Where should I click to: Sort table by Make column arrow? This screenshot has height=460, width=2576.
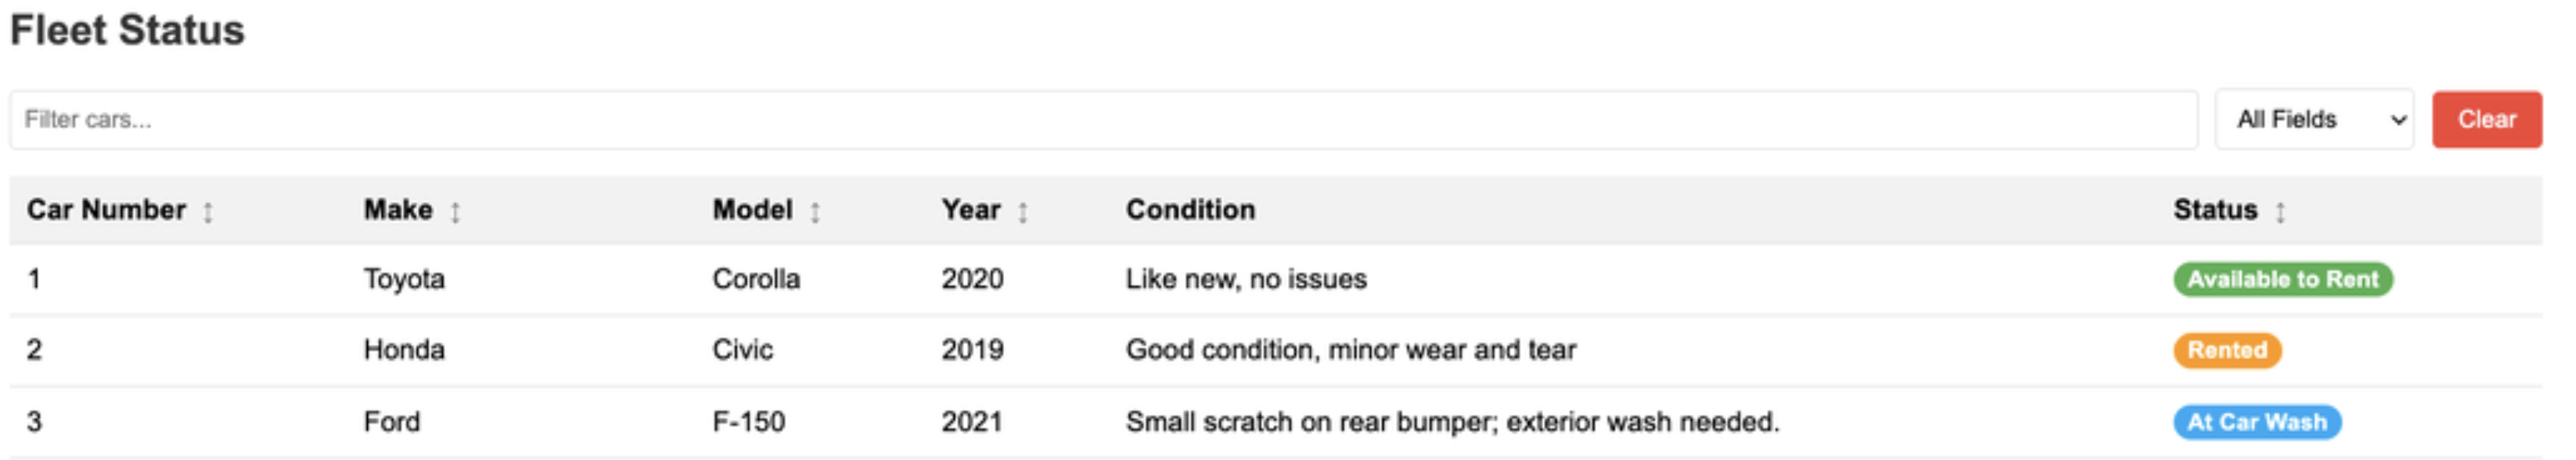click(x=455, y=212)
